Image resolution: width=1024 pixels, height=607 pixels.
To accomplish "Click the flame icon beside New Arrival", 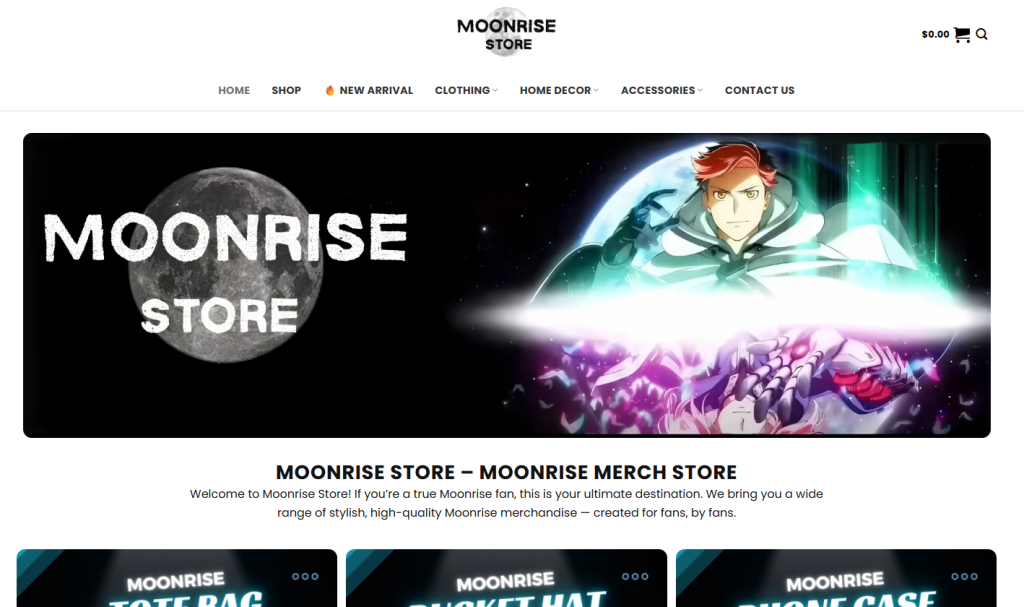I will pyautogui.click(x=330, y=90).
